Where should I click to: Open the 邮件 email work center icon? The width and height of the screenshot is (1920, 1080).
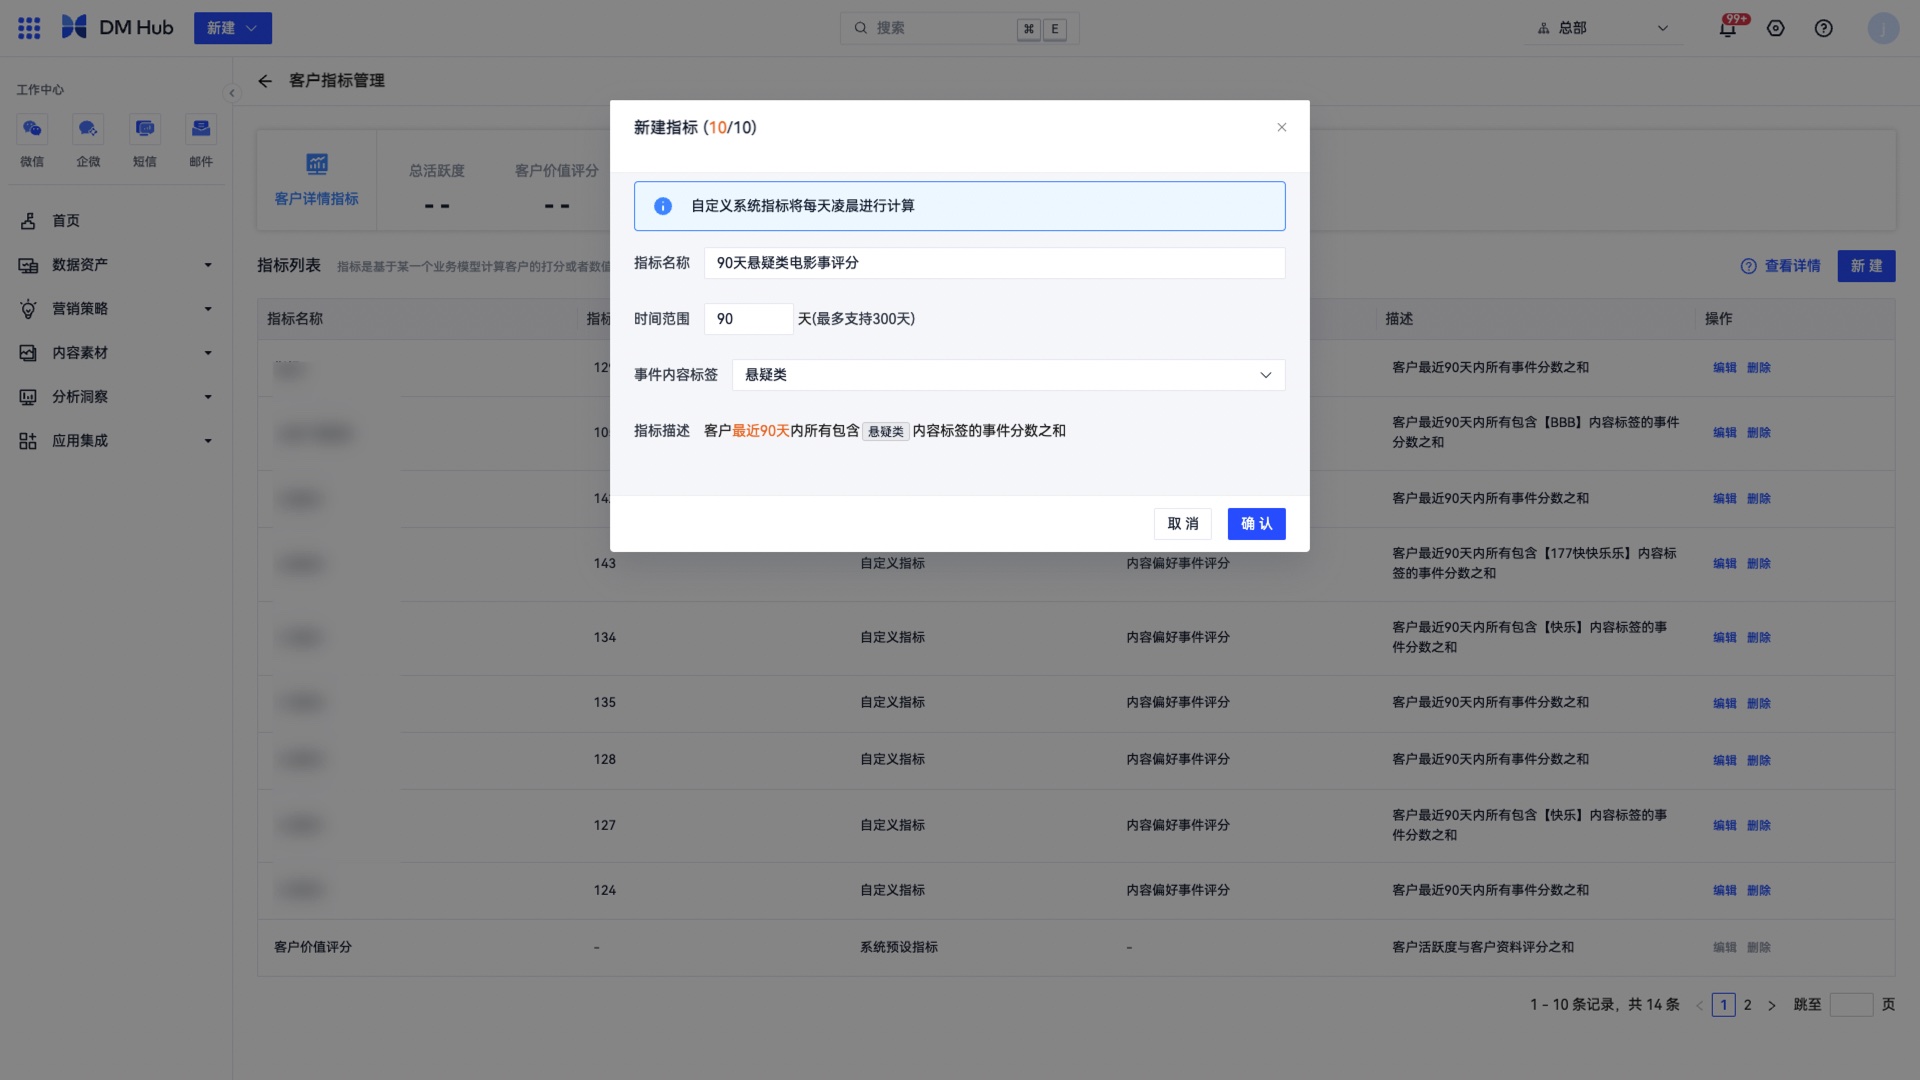tap(201, 128)
